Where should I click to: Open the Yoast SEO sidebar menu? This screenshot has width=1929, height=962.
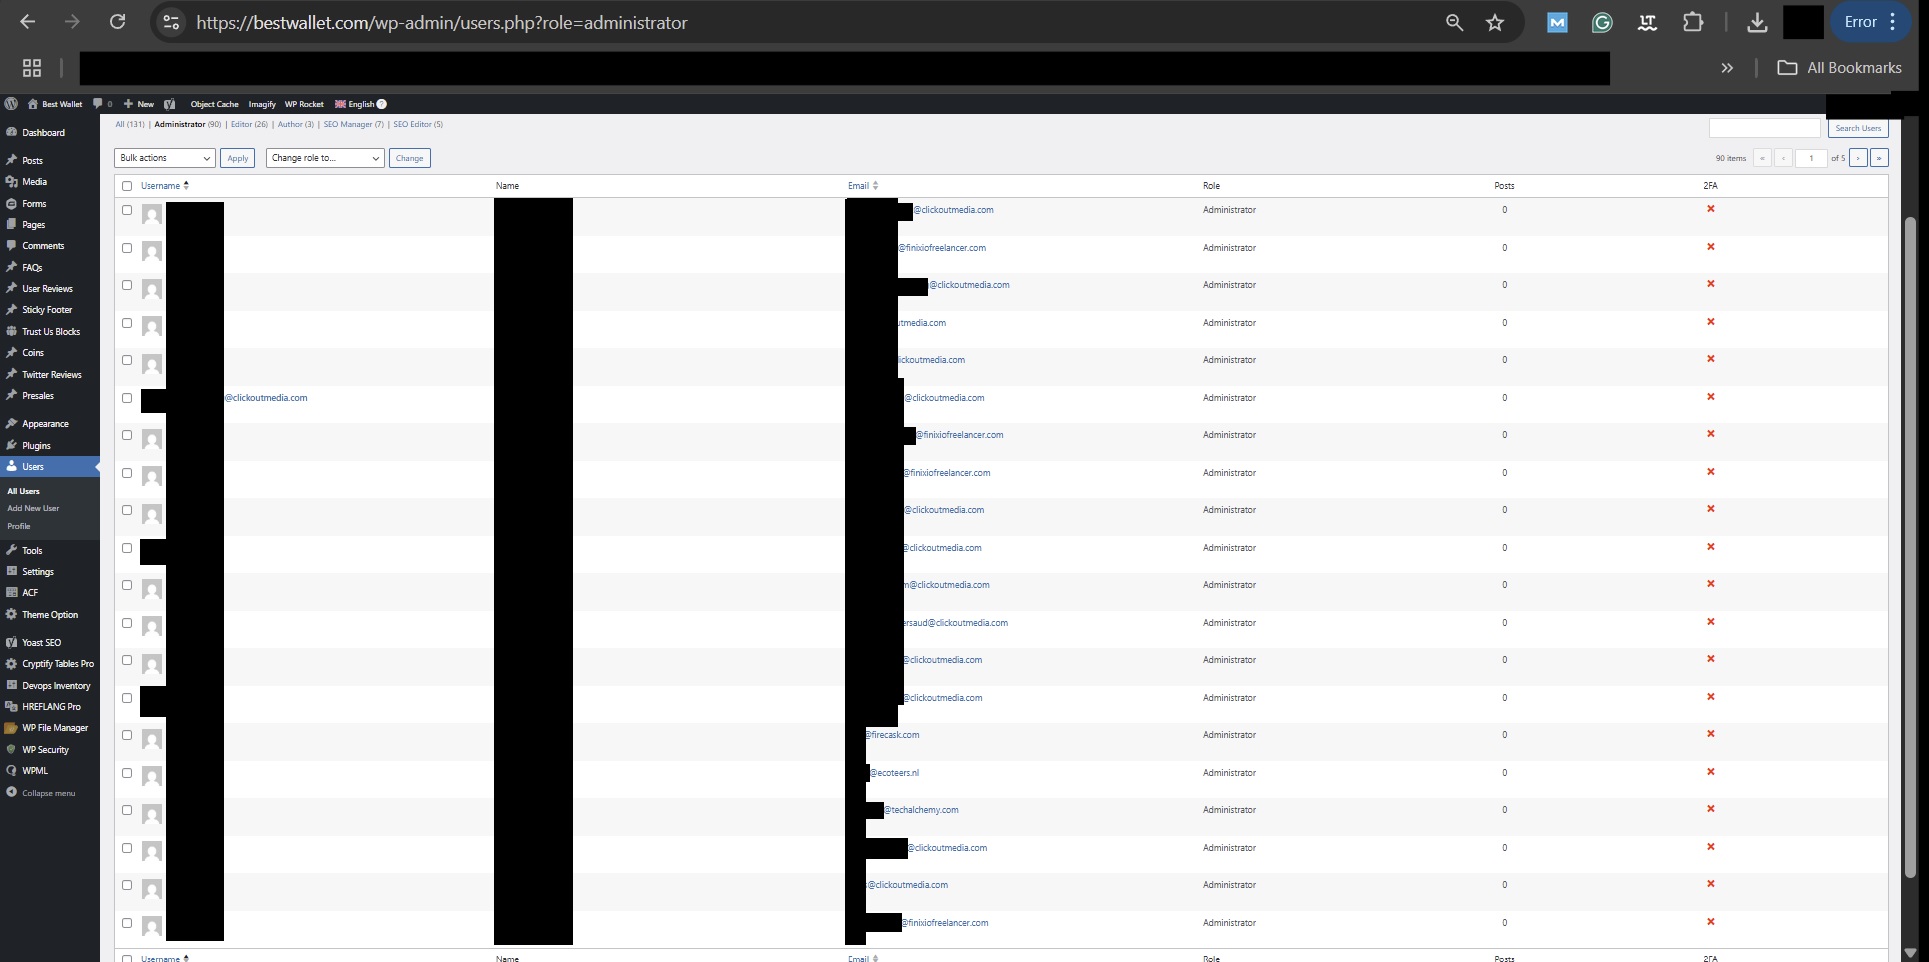coord(41,643)
